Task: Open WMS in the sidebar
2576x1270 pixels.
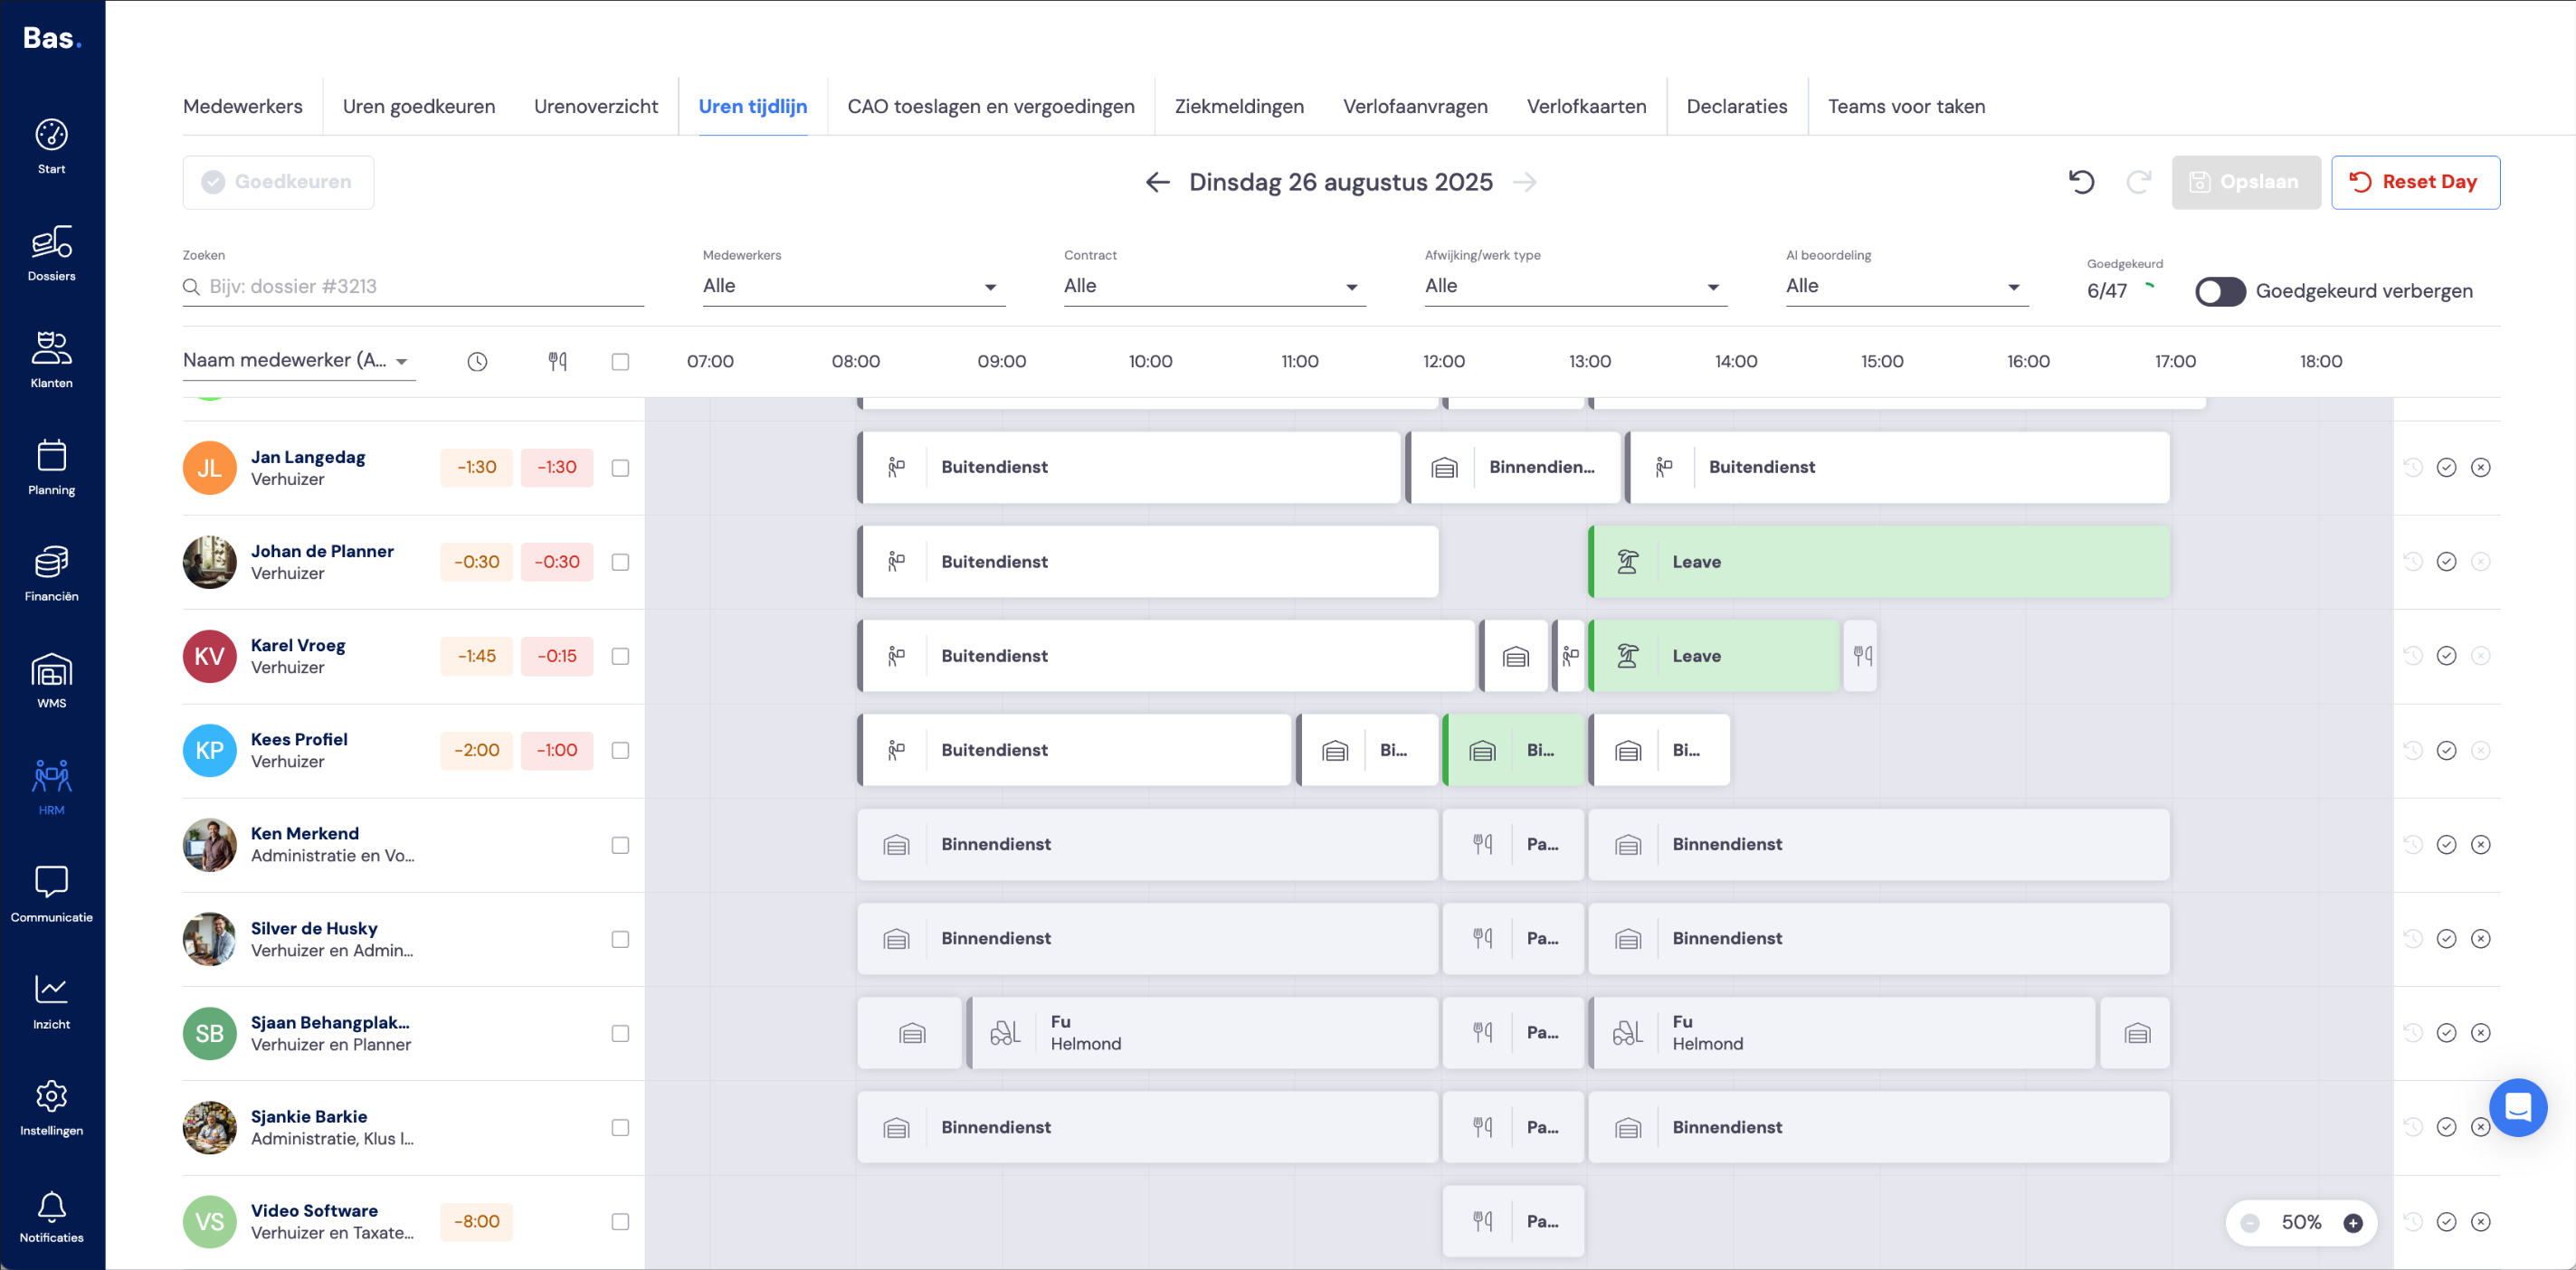Action: [x=51, y=681]
